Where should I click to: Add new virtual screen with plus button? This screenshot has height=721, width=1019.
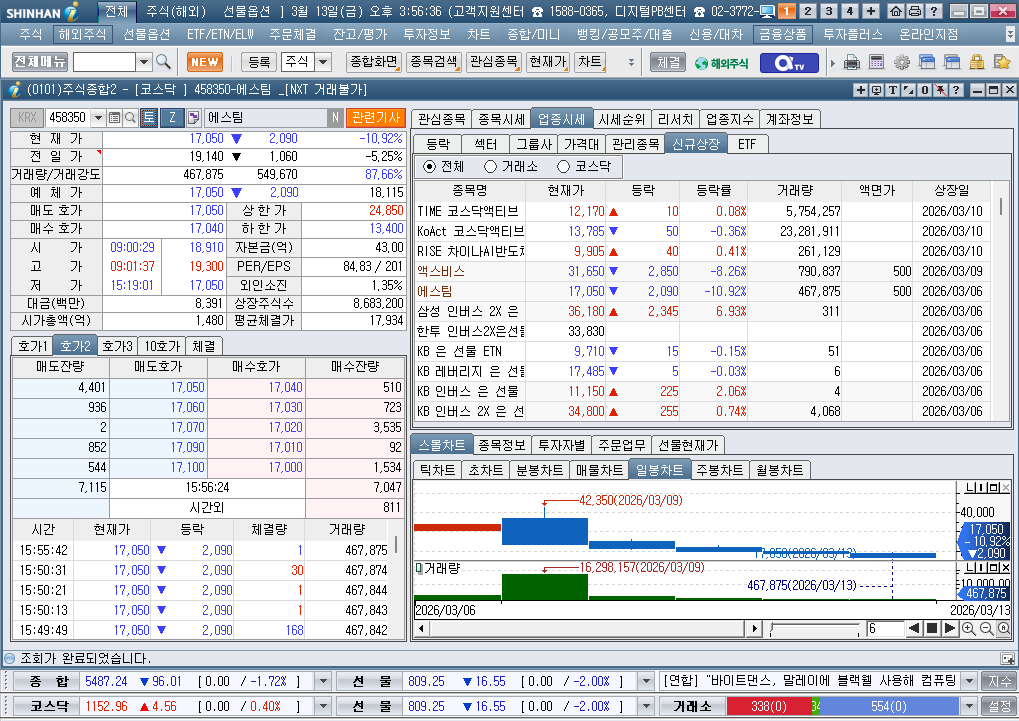(x=871, y=11)
